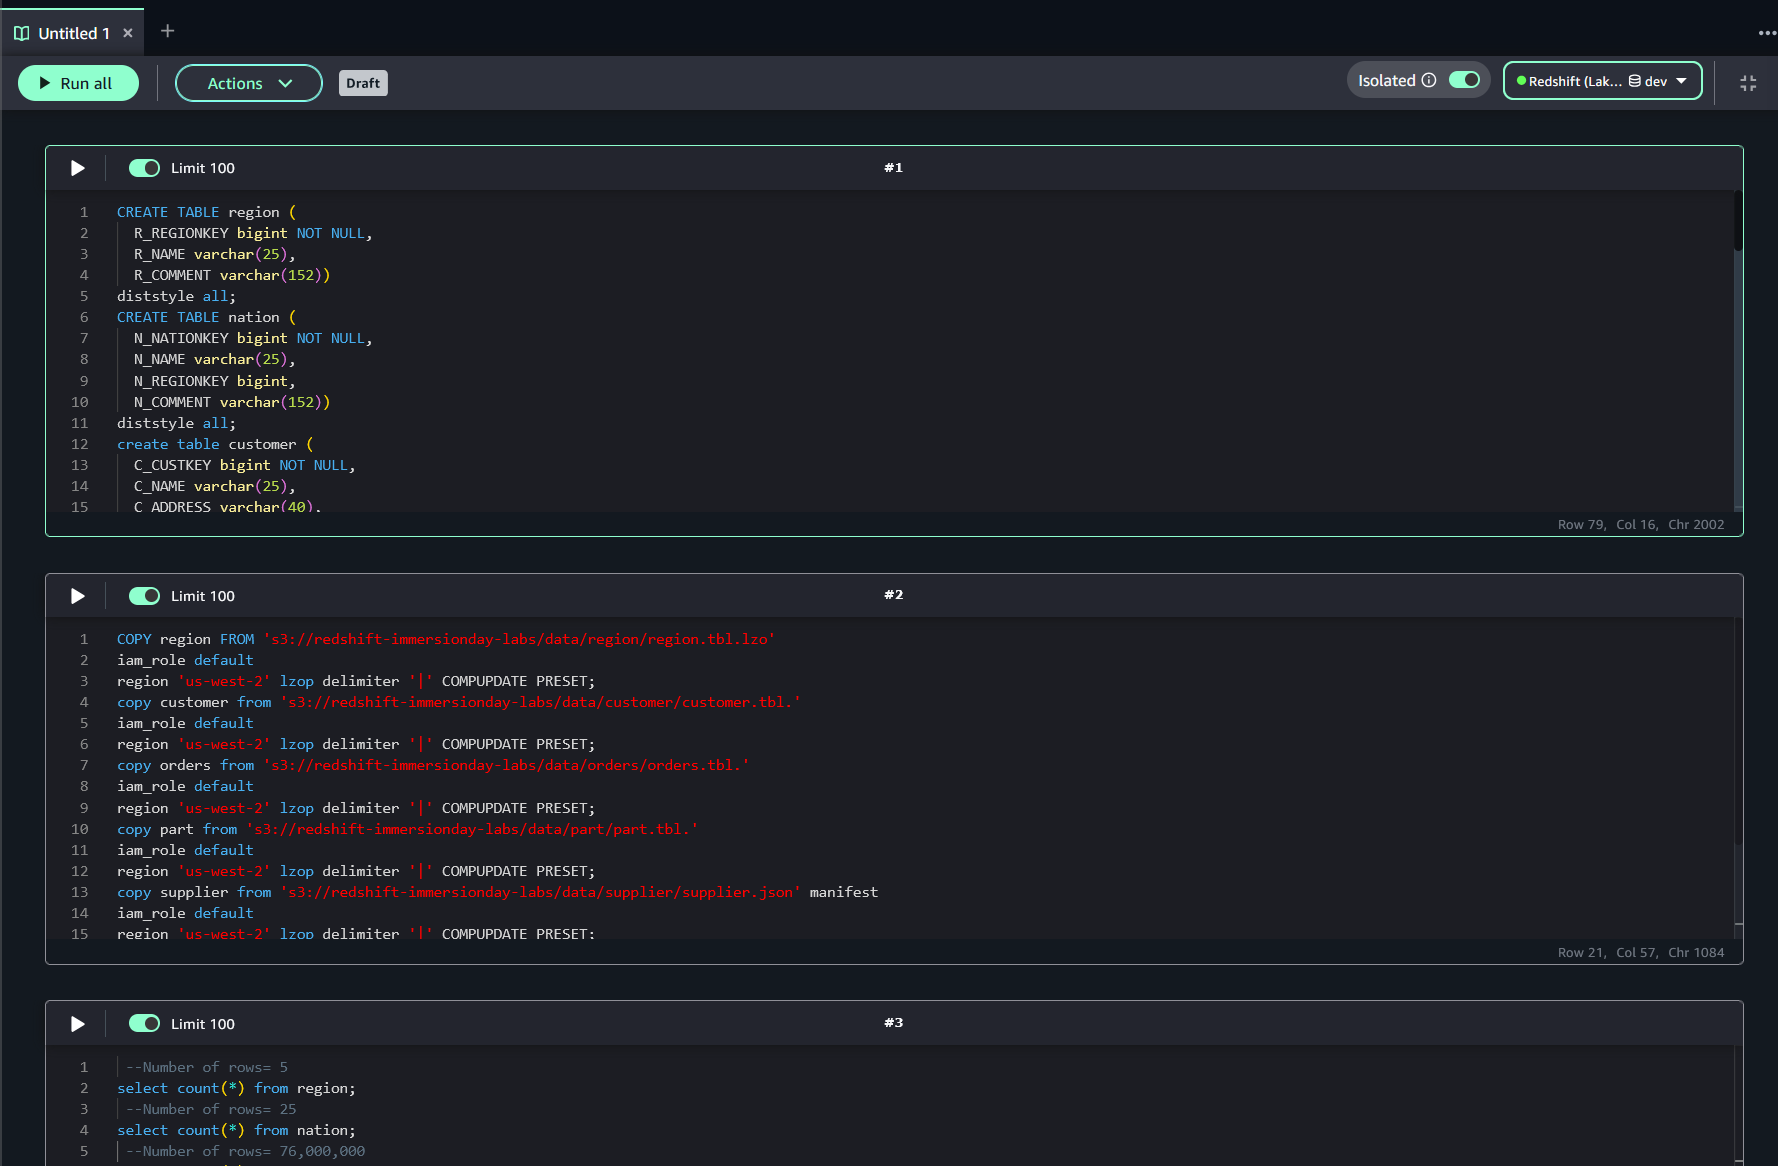
Task: Click the notebook icon on the Untitled 1 tab
Action: tap(21, 32)
